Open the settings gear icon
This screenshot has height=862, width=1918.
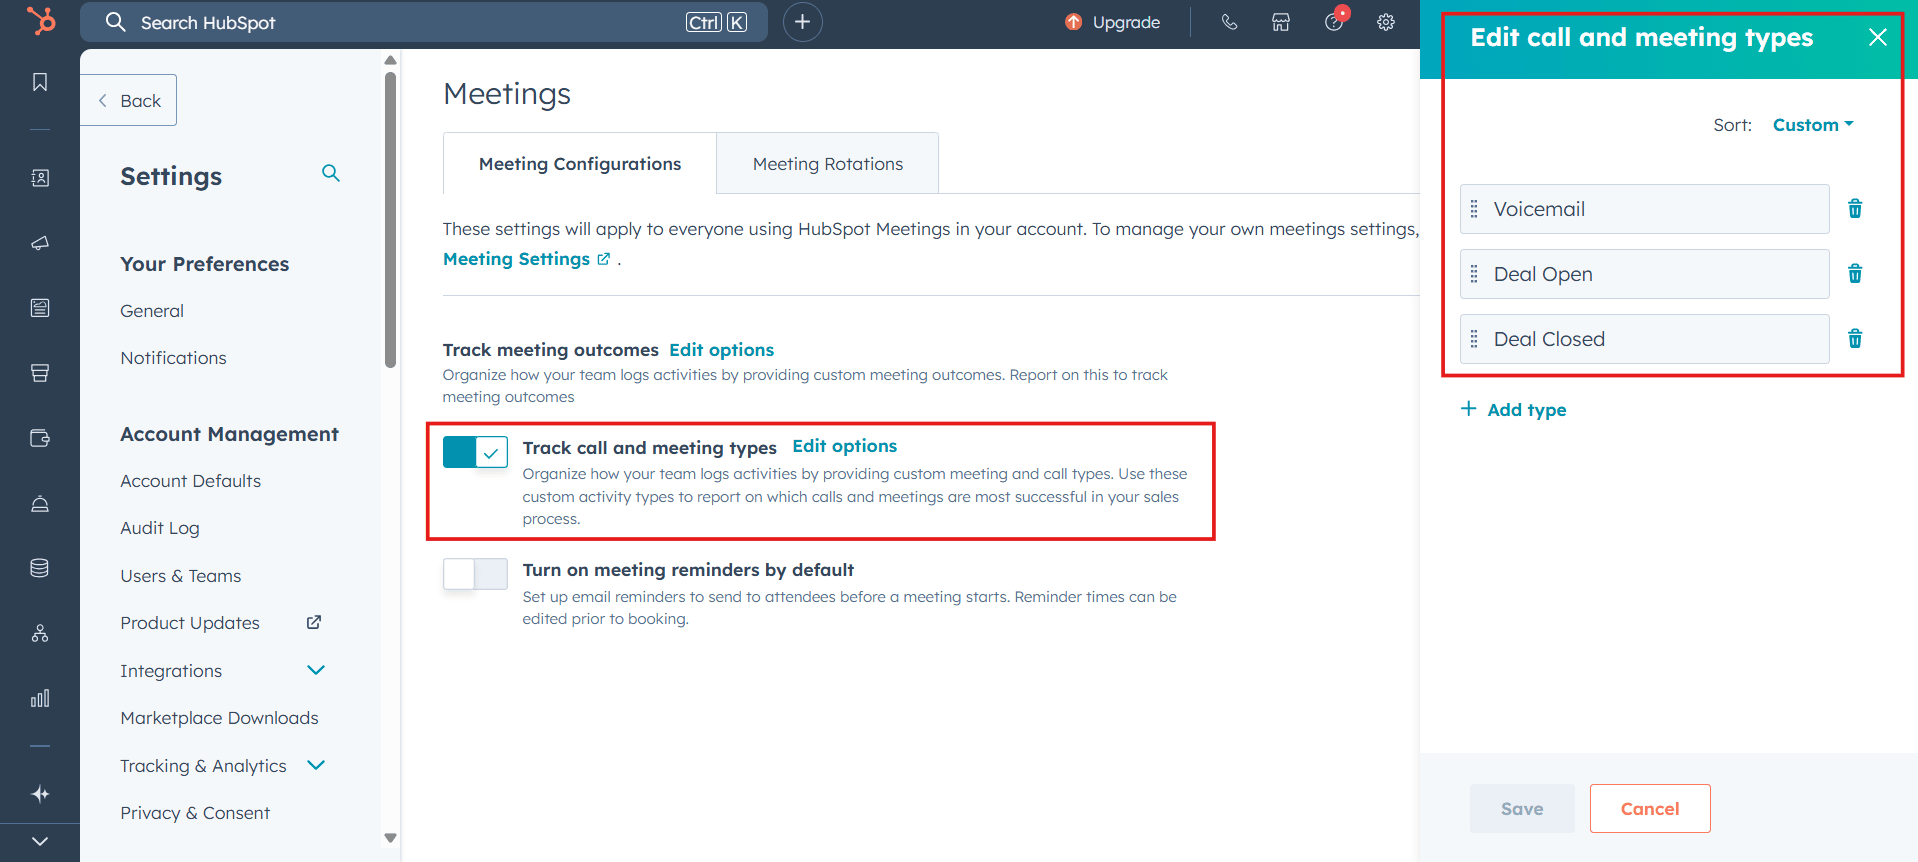pos(1386,22)
